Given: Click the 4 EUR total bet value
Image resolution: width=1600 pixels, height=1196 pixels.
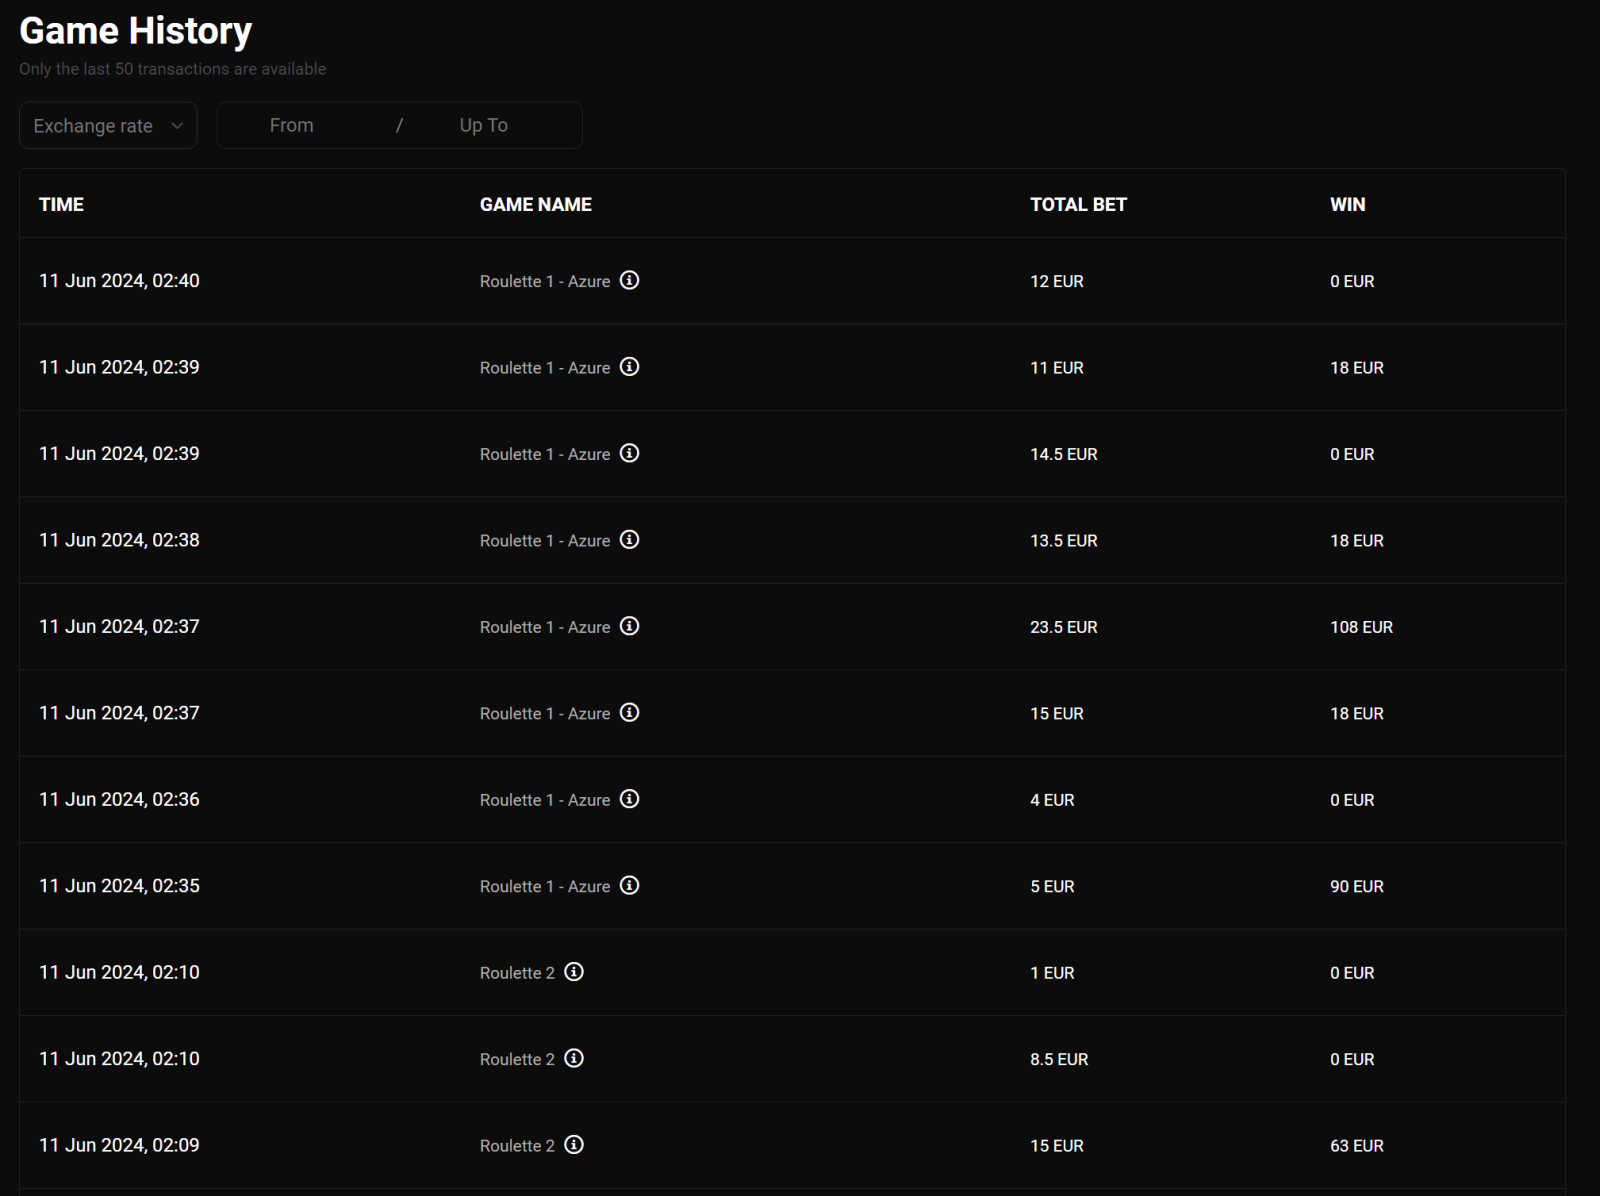Looking at the screenshot, I should click(1052, 800).
